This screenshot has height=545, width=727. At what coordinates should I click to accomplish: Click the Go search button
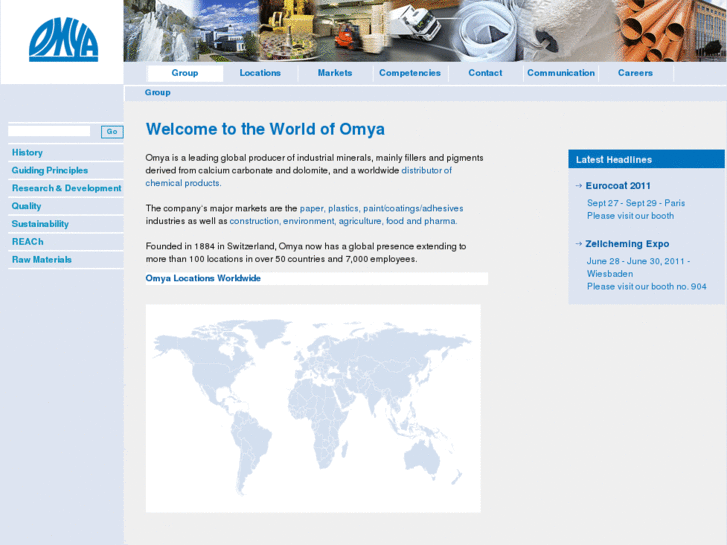pos(112,132)
